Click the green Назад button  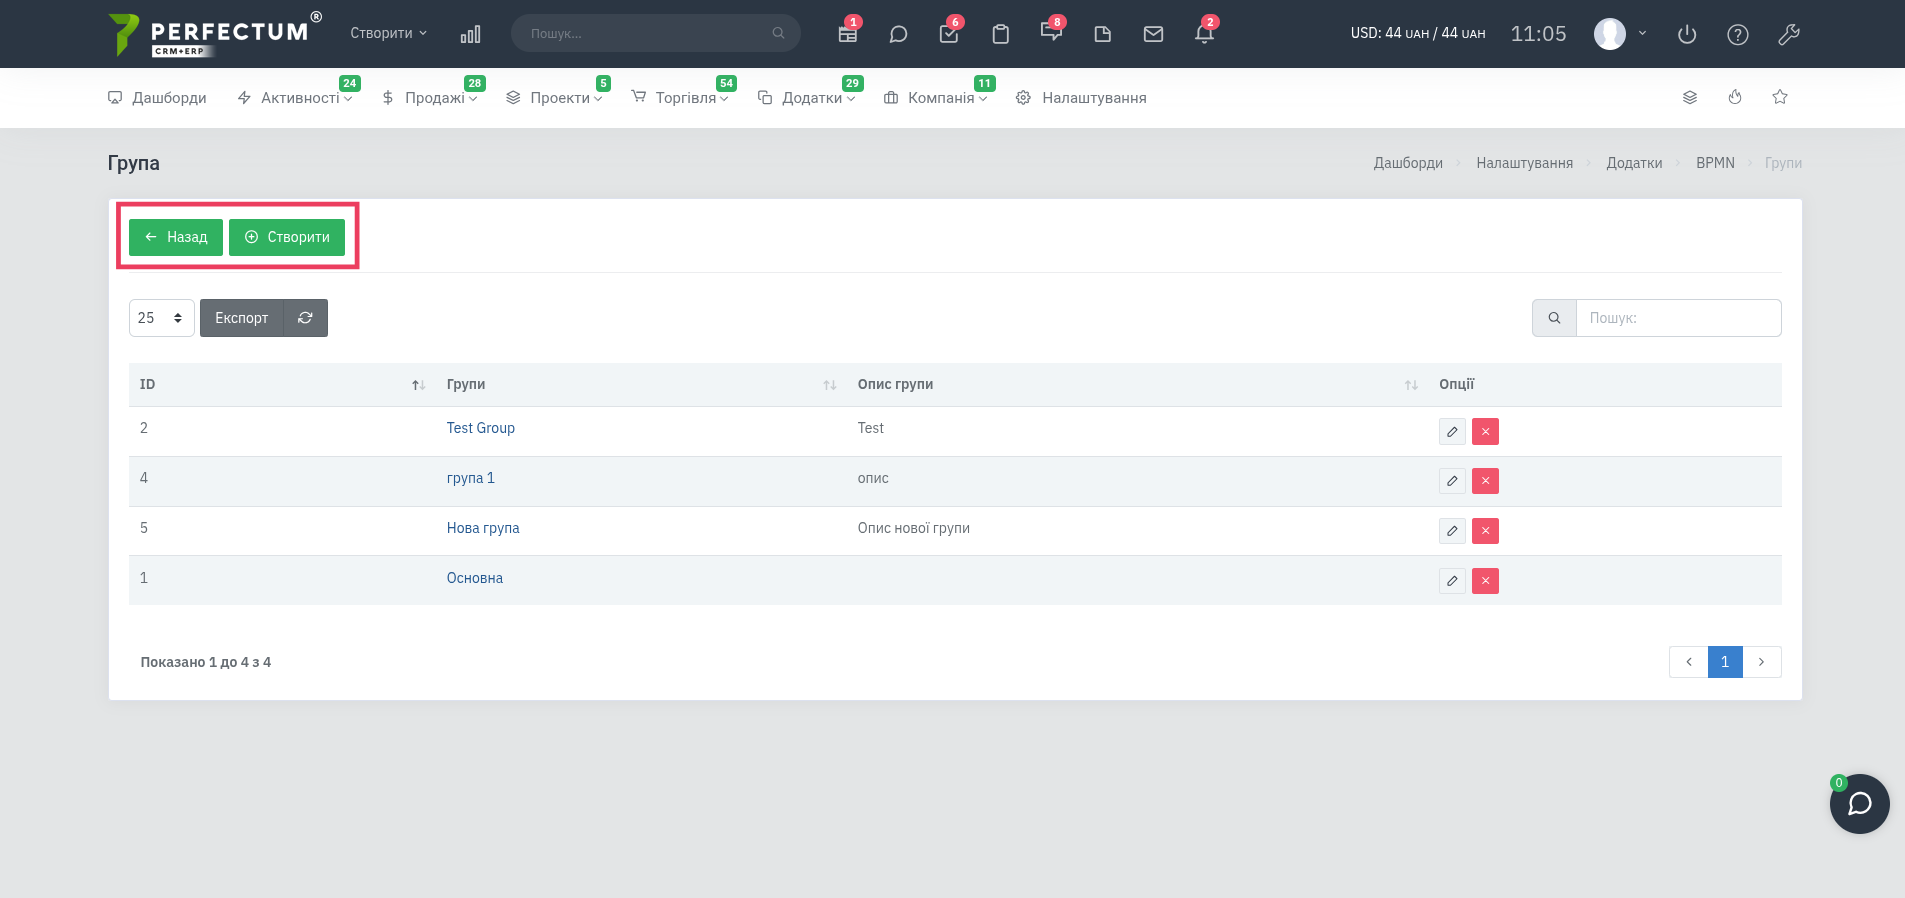click(176, 237)
